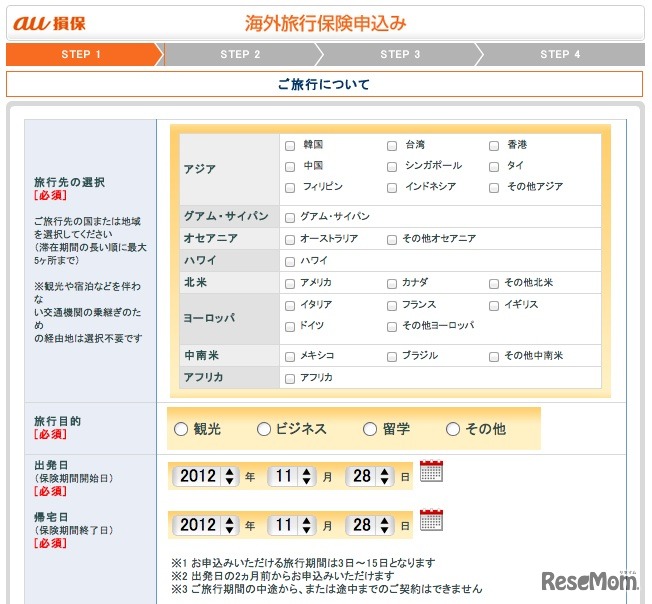Check the メキシコ checkbox

(x=290, y=357)
